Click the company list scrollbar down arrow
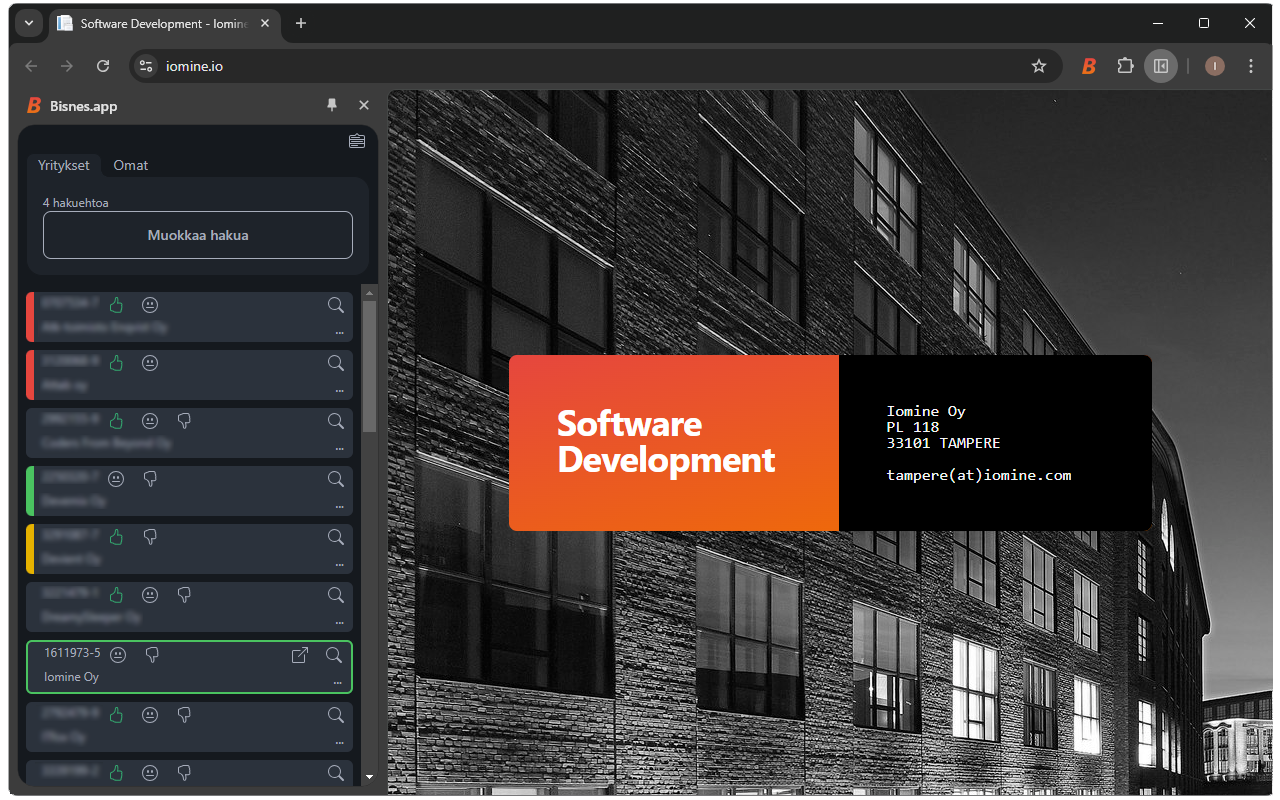1280x800 pixels. [369, 776]
